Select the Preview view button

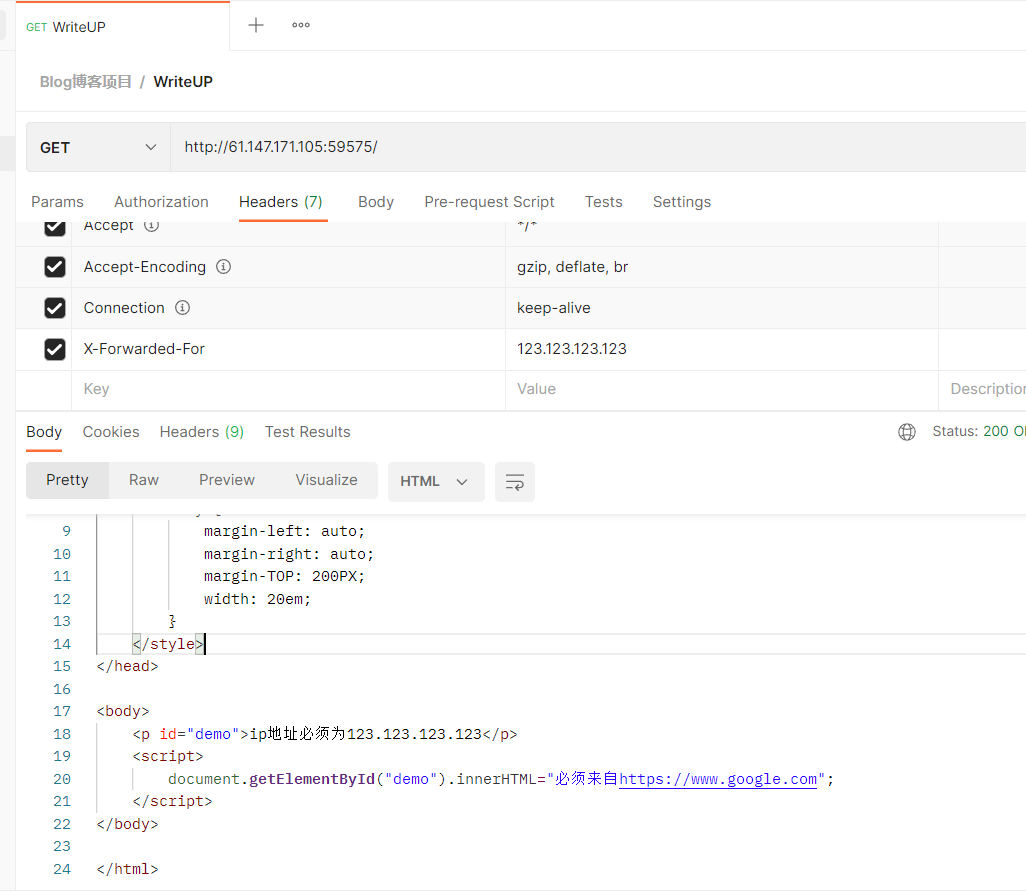click(227, 480)
